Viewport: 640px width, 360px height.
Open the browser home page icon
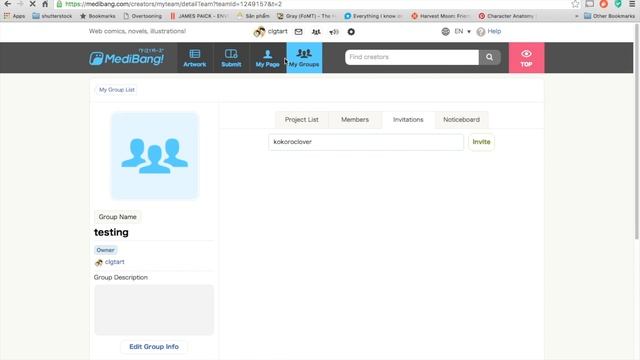[x=45, y=4]
